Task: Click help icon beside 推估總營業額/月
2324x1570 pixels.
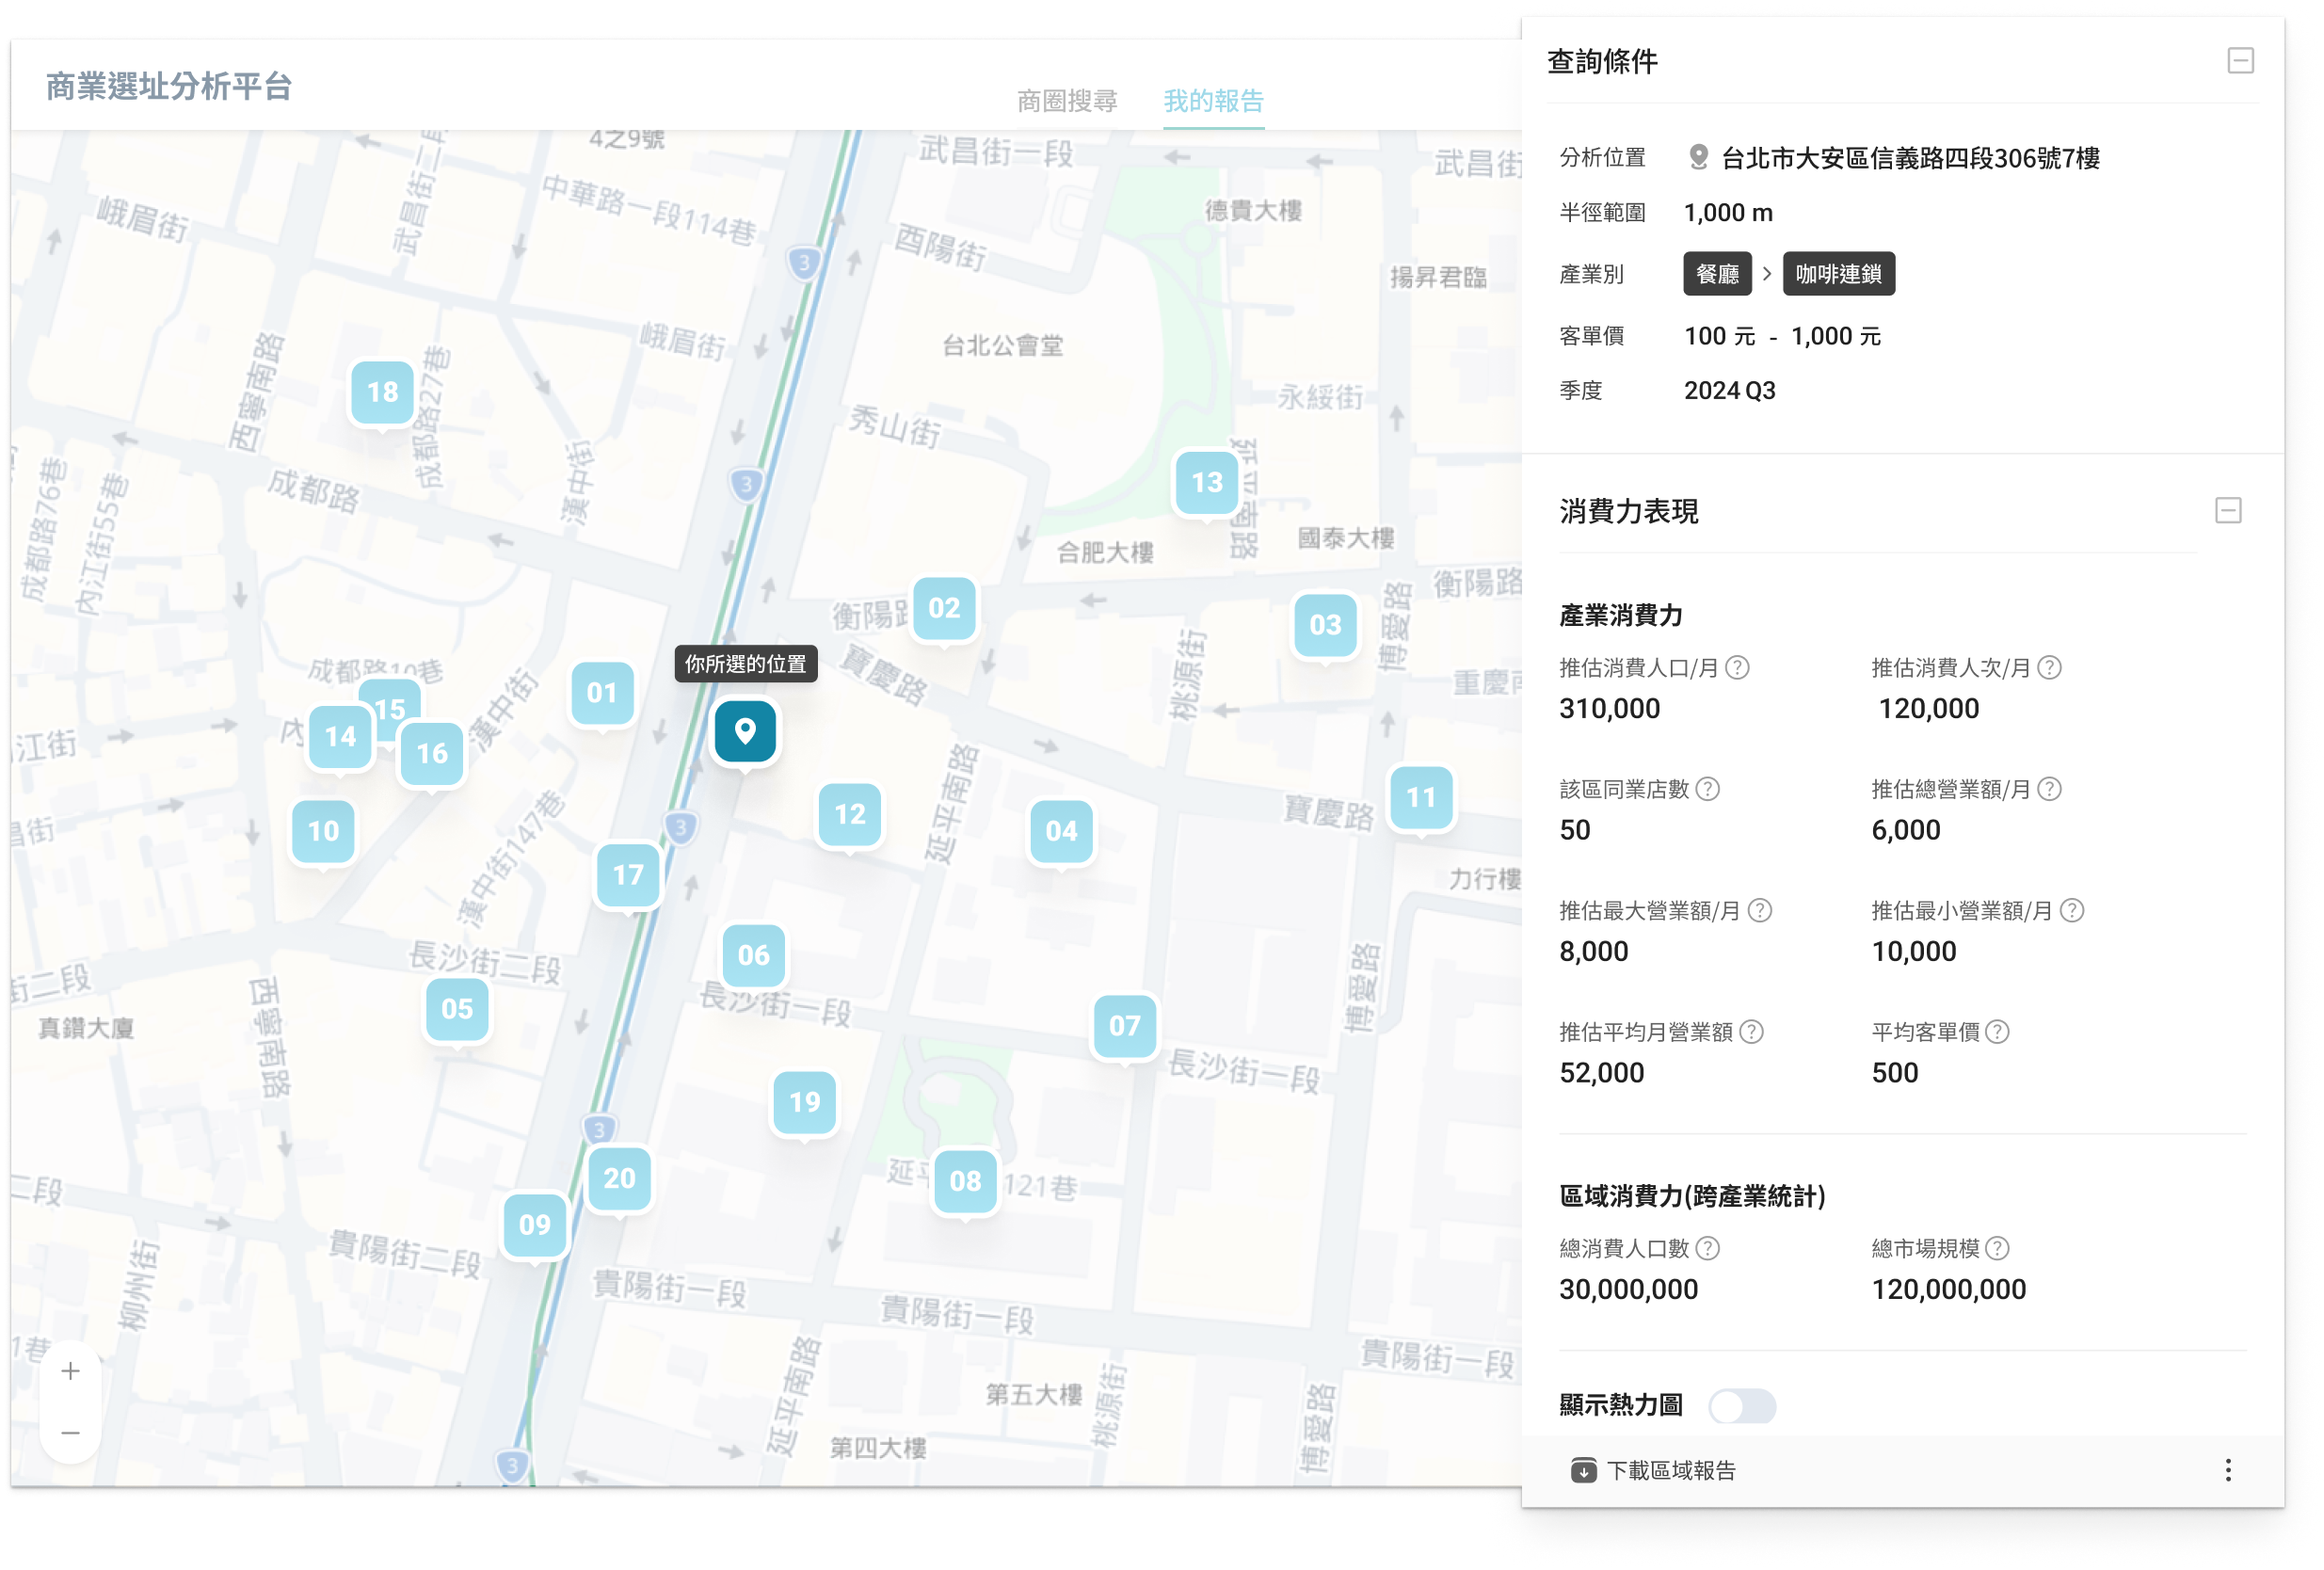Action: click(2050, 790)
